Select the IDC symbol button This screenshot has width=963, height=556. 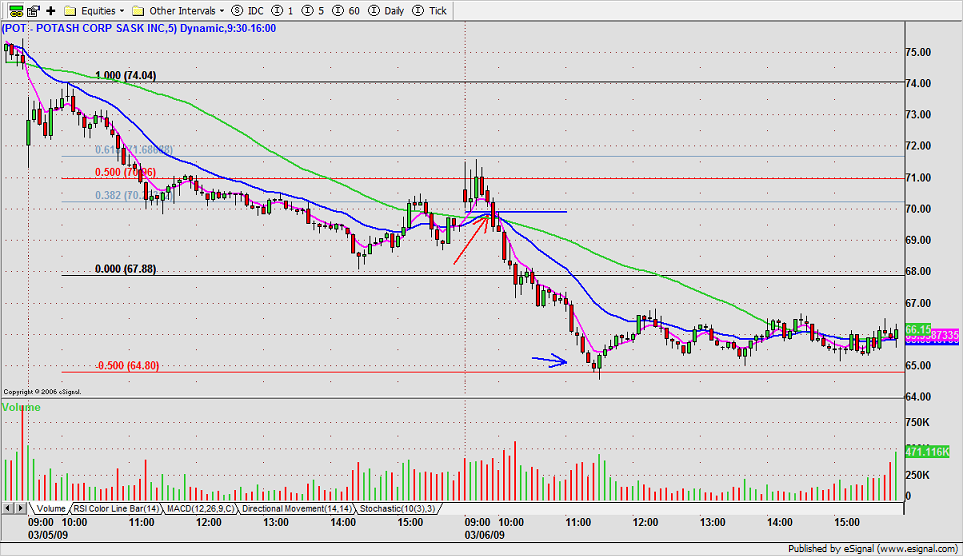click(x=247, y=10)
